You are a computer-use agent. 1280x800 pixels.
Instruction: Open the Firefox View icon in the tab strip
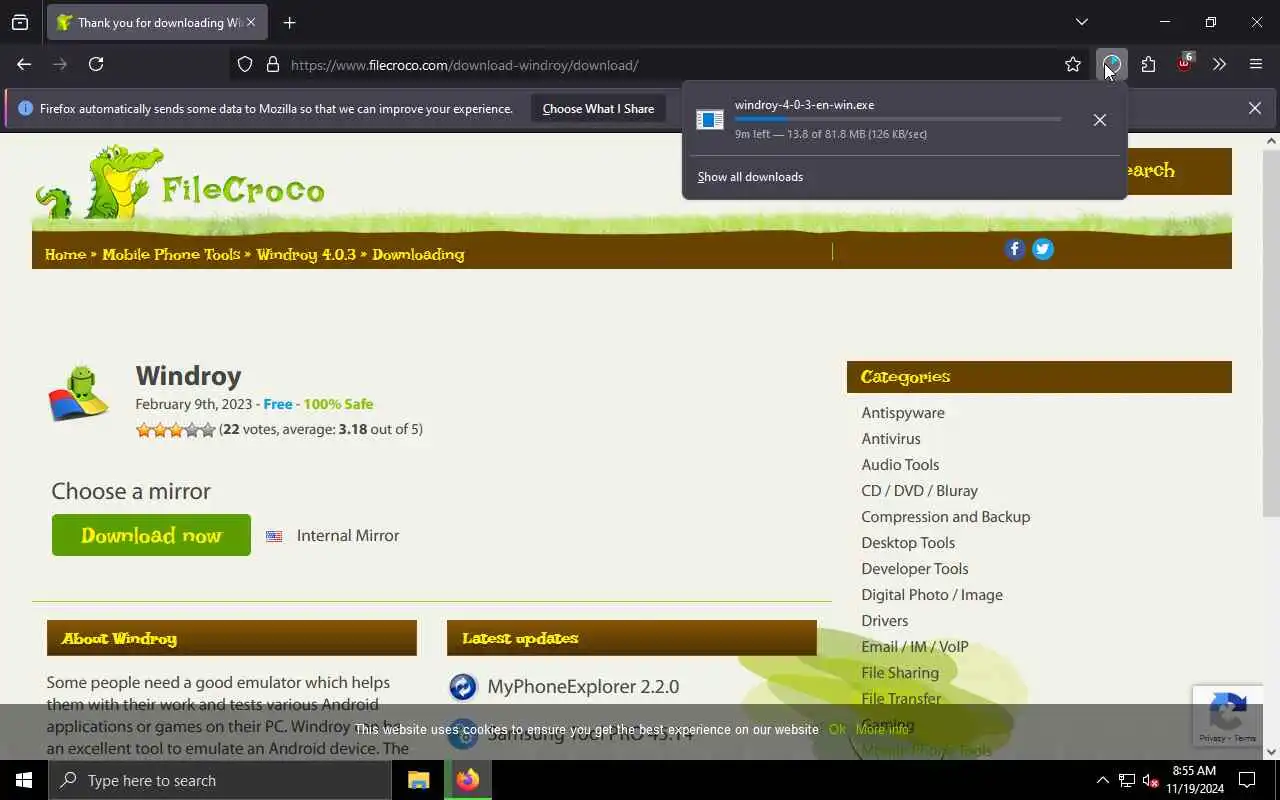pyautogui.click(x=20, y=22)
